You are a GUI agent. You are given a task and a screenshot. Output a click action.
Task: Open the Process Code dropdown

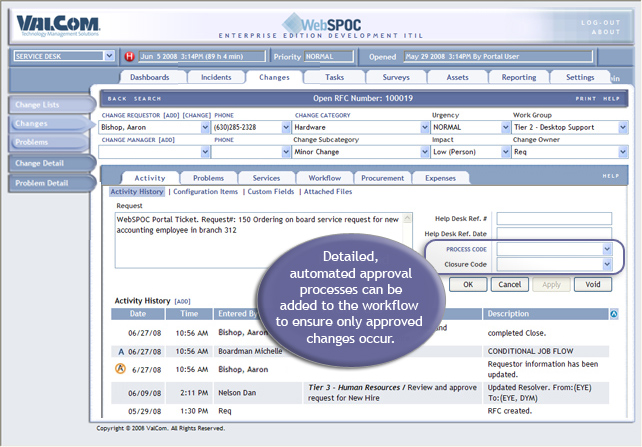point(606,249)
